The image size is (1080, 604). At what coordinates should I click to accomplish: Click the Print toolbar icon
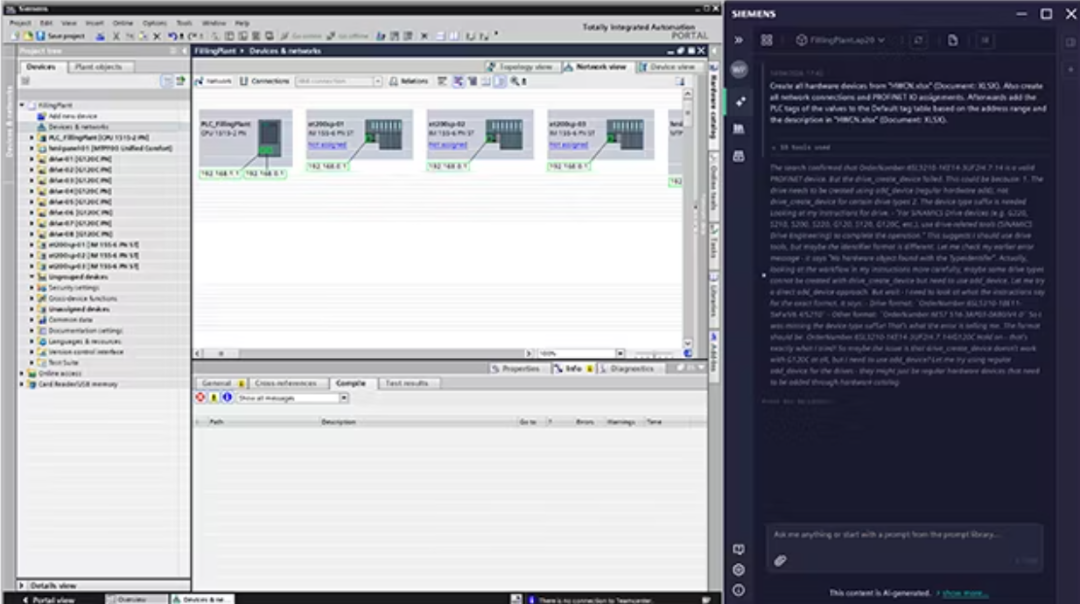(101, 36)
